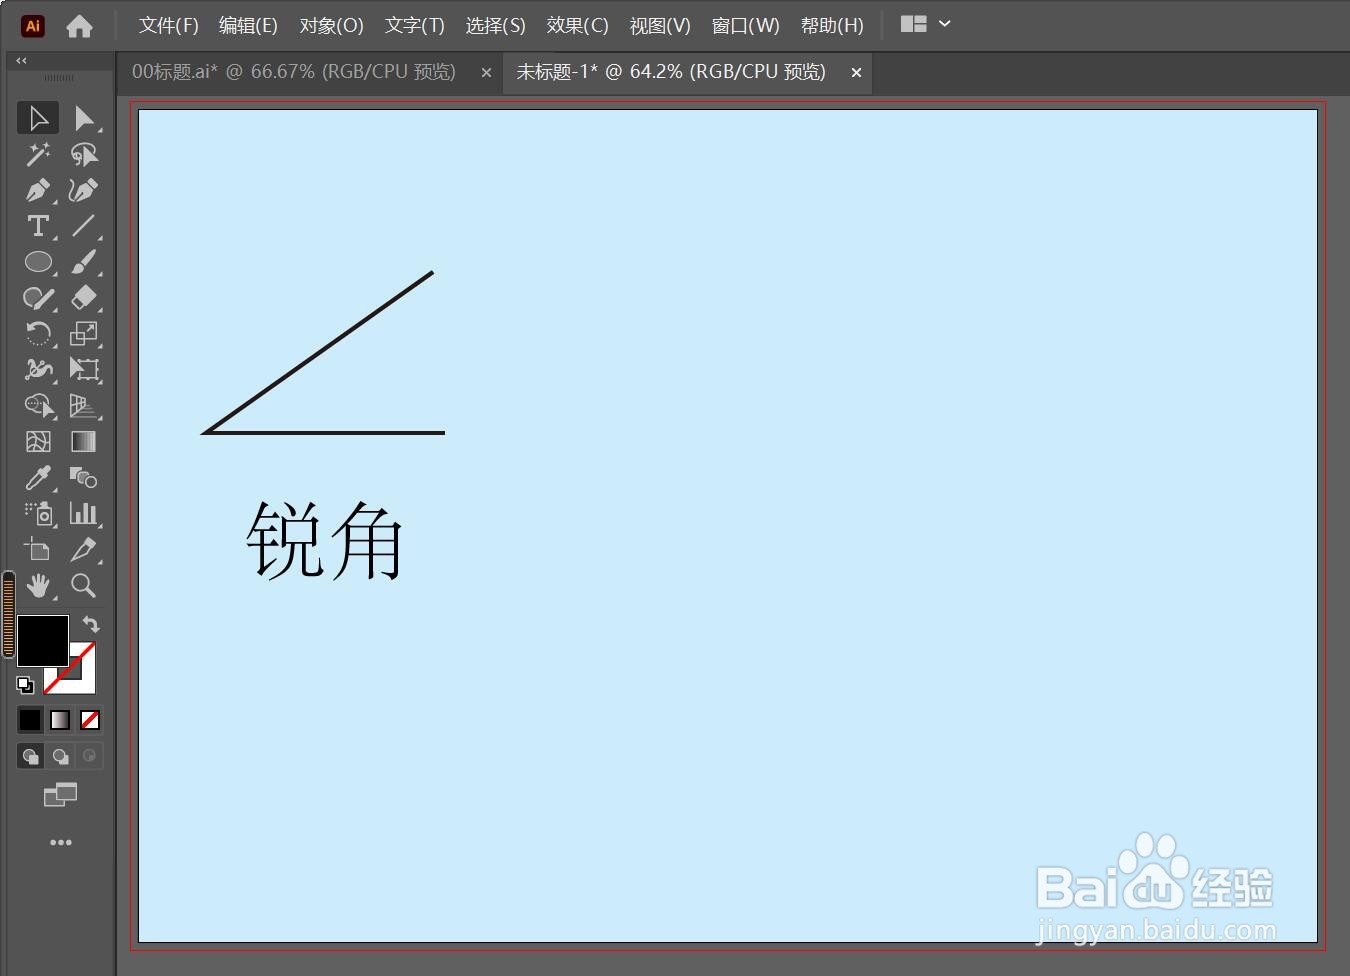Select the Scale tool
This screenshot has width=1350, height=976.
pyautogui.click(x=84, y=334)
